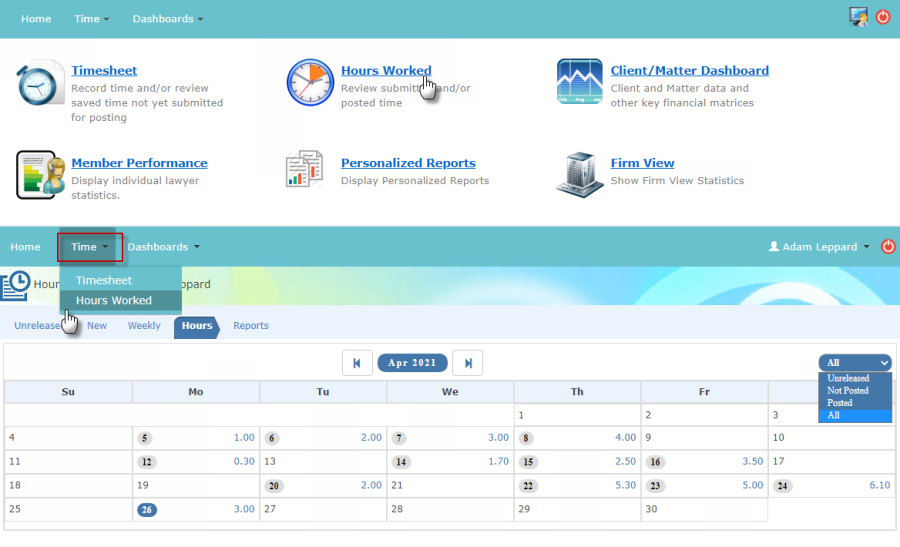This screenshot has width=900, height=547.
Task: Open the Firm View link
Action: pyautogui.click(x=642, y=163)
